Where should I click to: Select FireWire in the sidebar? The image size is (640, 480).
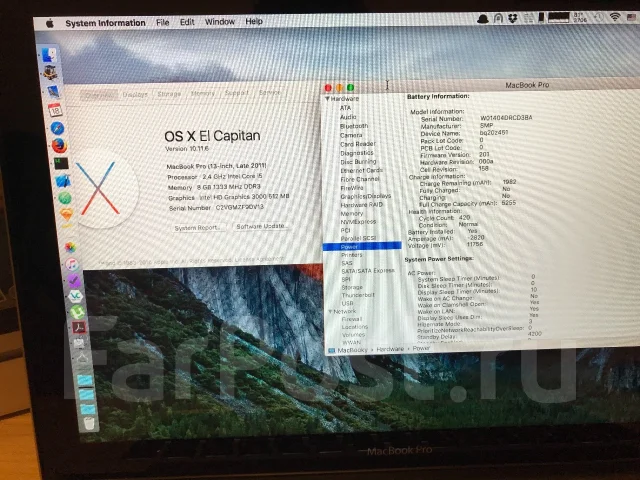(352, 188)
